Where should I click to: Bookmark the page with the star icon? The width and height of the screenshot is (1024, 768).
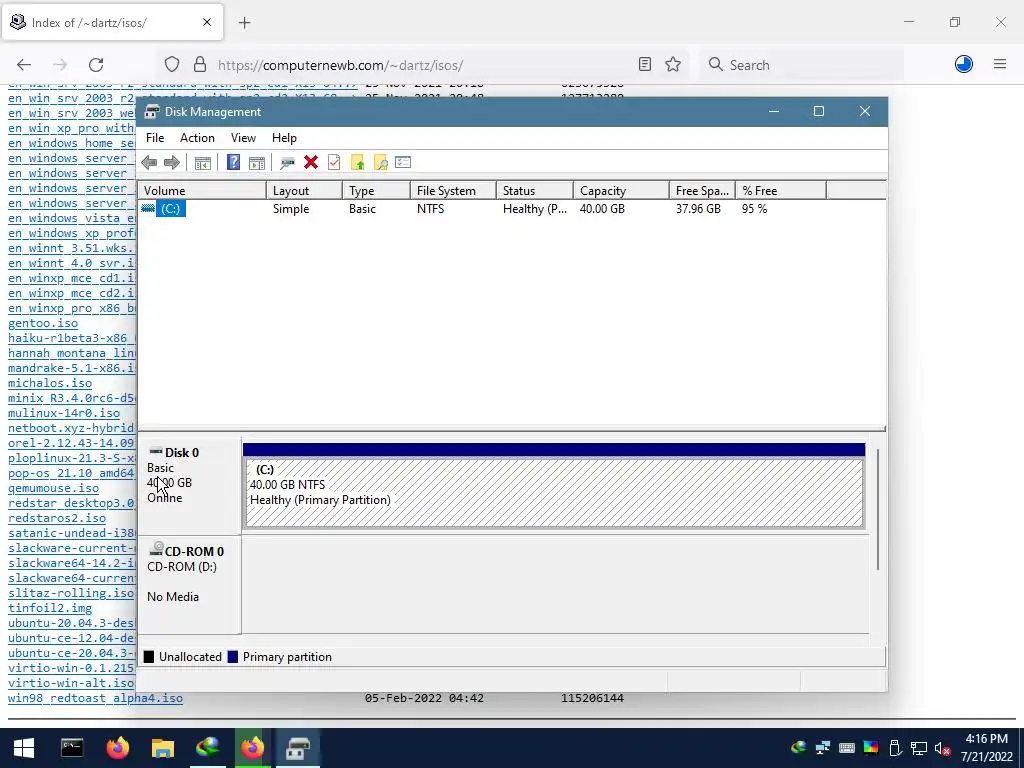pos(673,65)
